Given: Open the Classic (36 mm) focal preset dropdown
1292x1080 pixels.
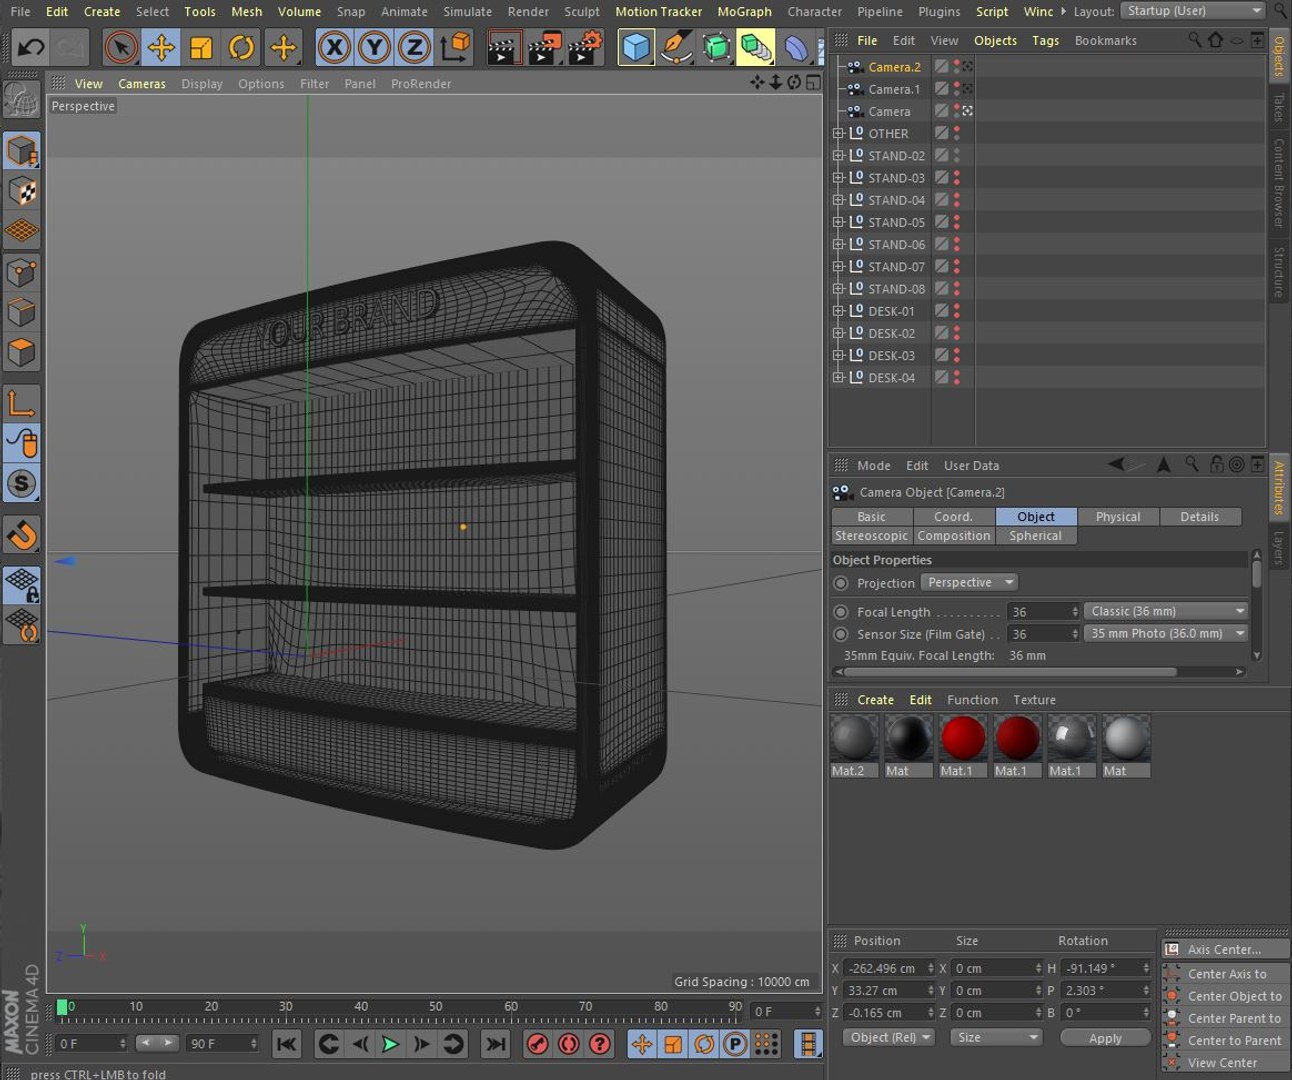Looking at the screenshot, I should click(x=1167, y=611).
